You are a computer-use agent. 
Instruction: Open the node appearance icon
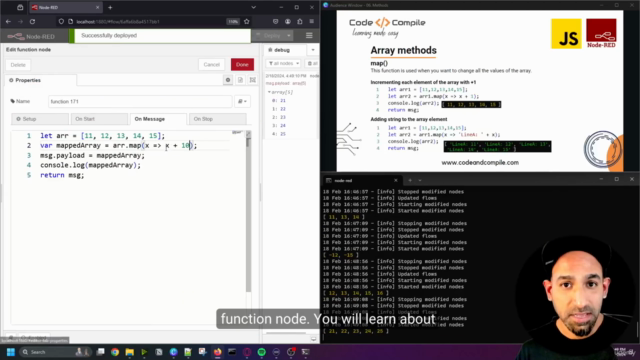[x=253, y=80]
